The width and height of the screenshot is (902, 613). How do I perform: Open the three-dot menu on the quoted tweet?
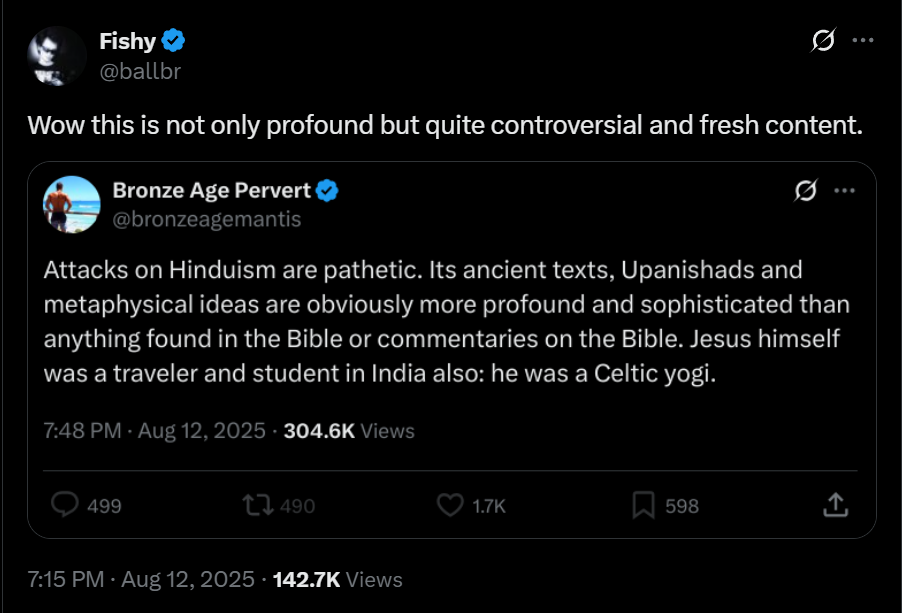(x=844, y=190)
